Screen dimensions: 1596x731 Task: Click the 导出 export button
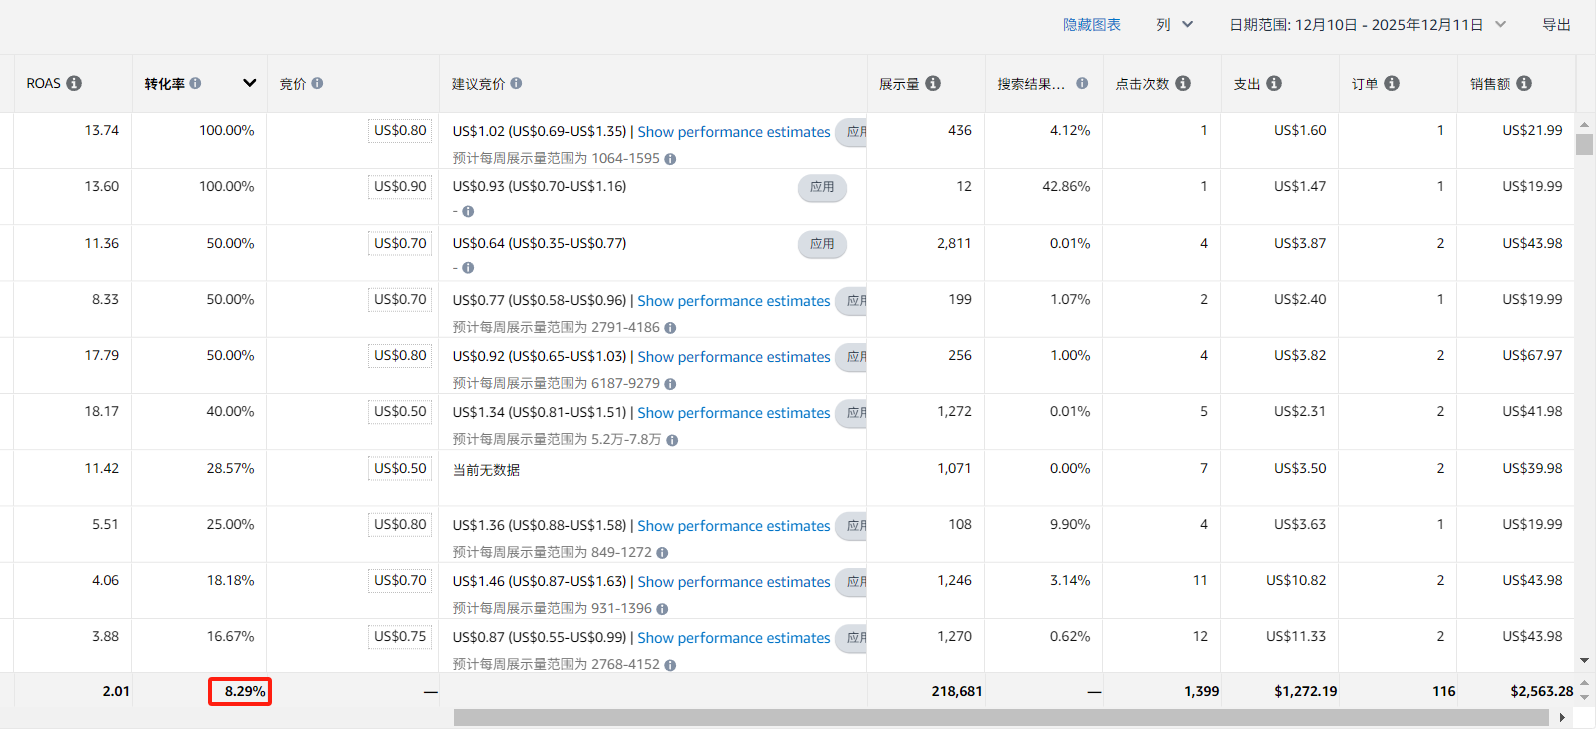[x=1556, y=25]
